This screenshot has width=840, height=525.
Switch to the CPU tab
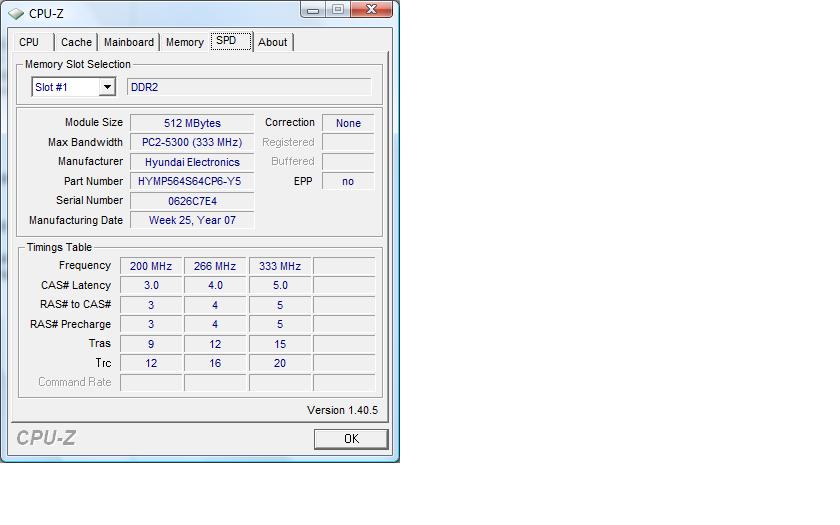[x=29, y=42]
